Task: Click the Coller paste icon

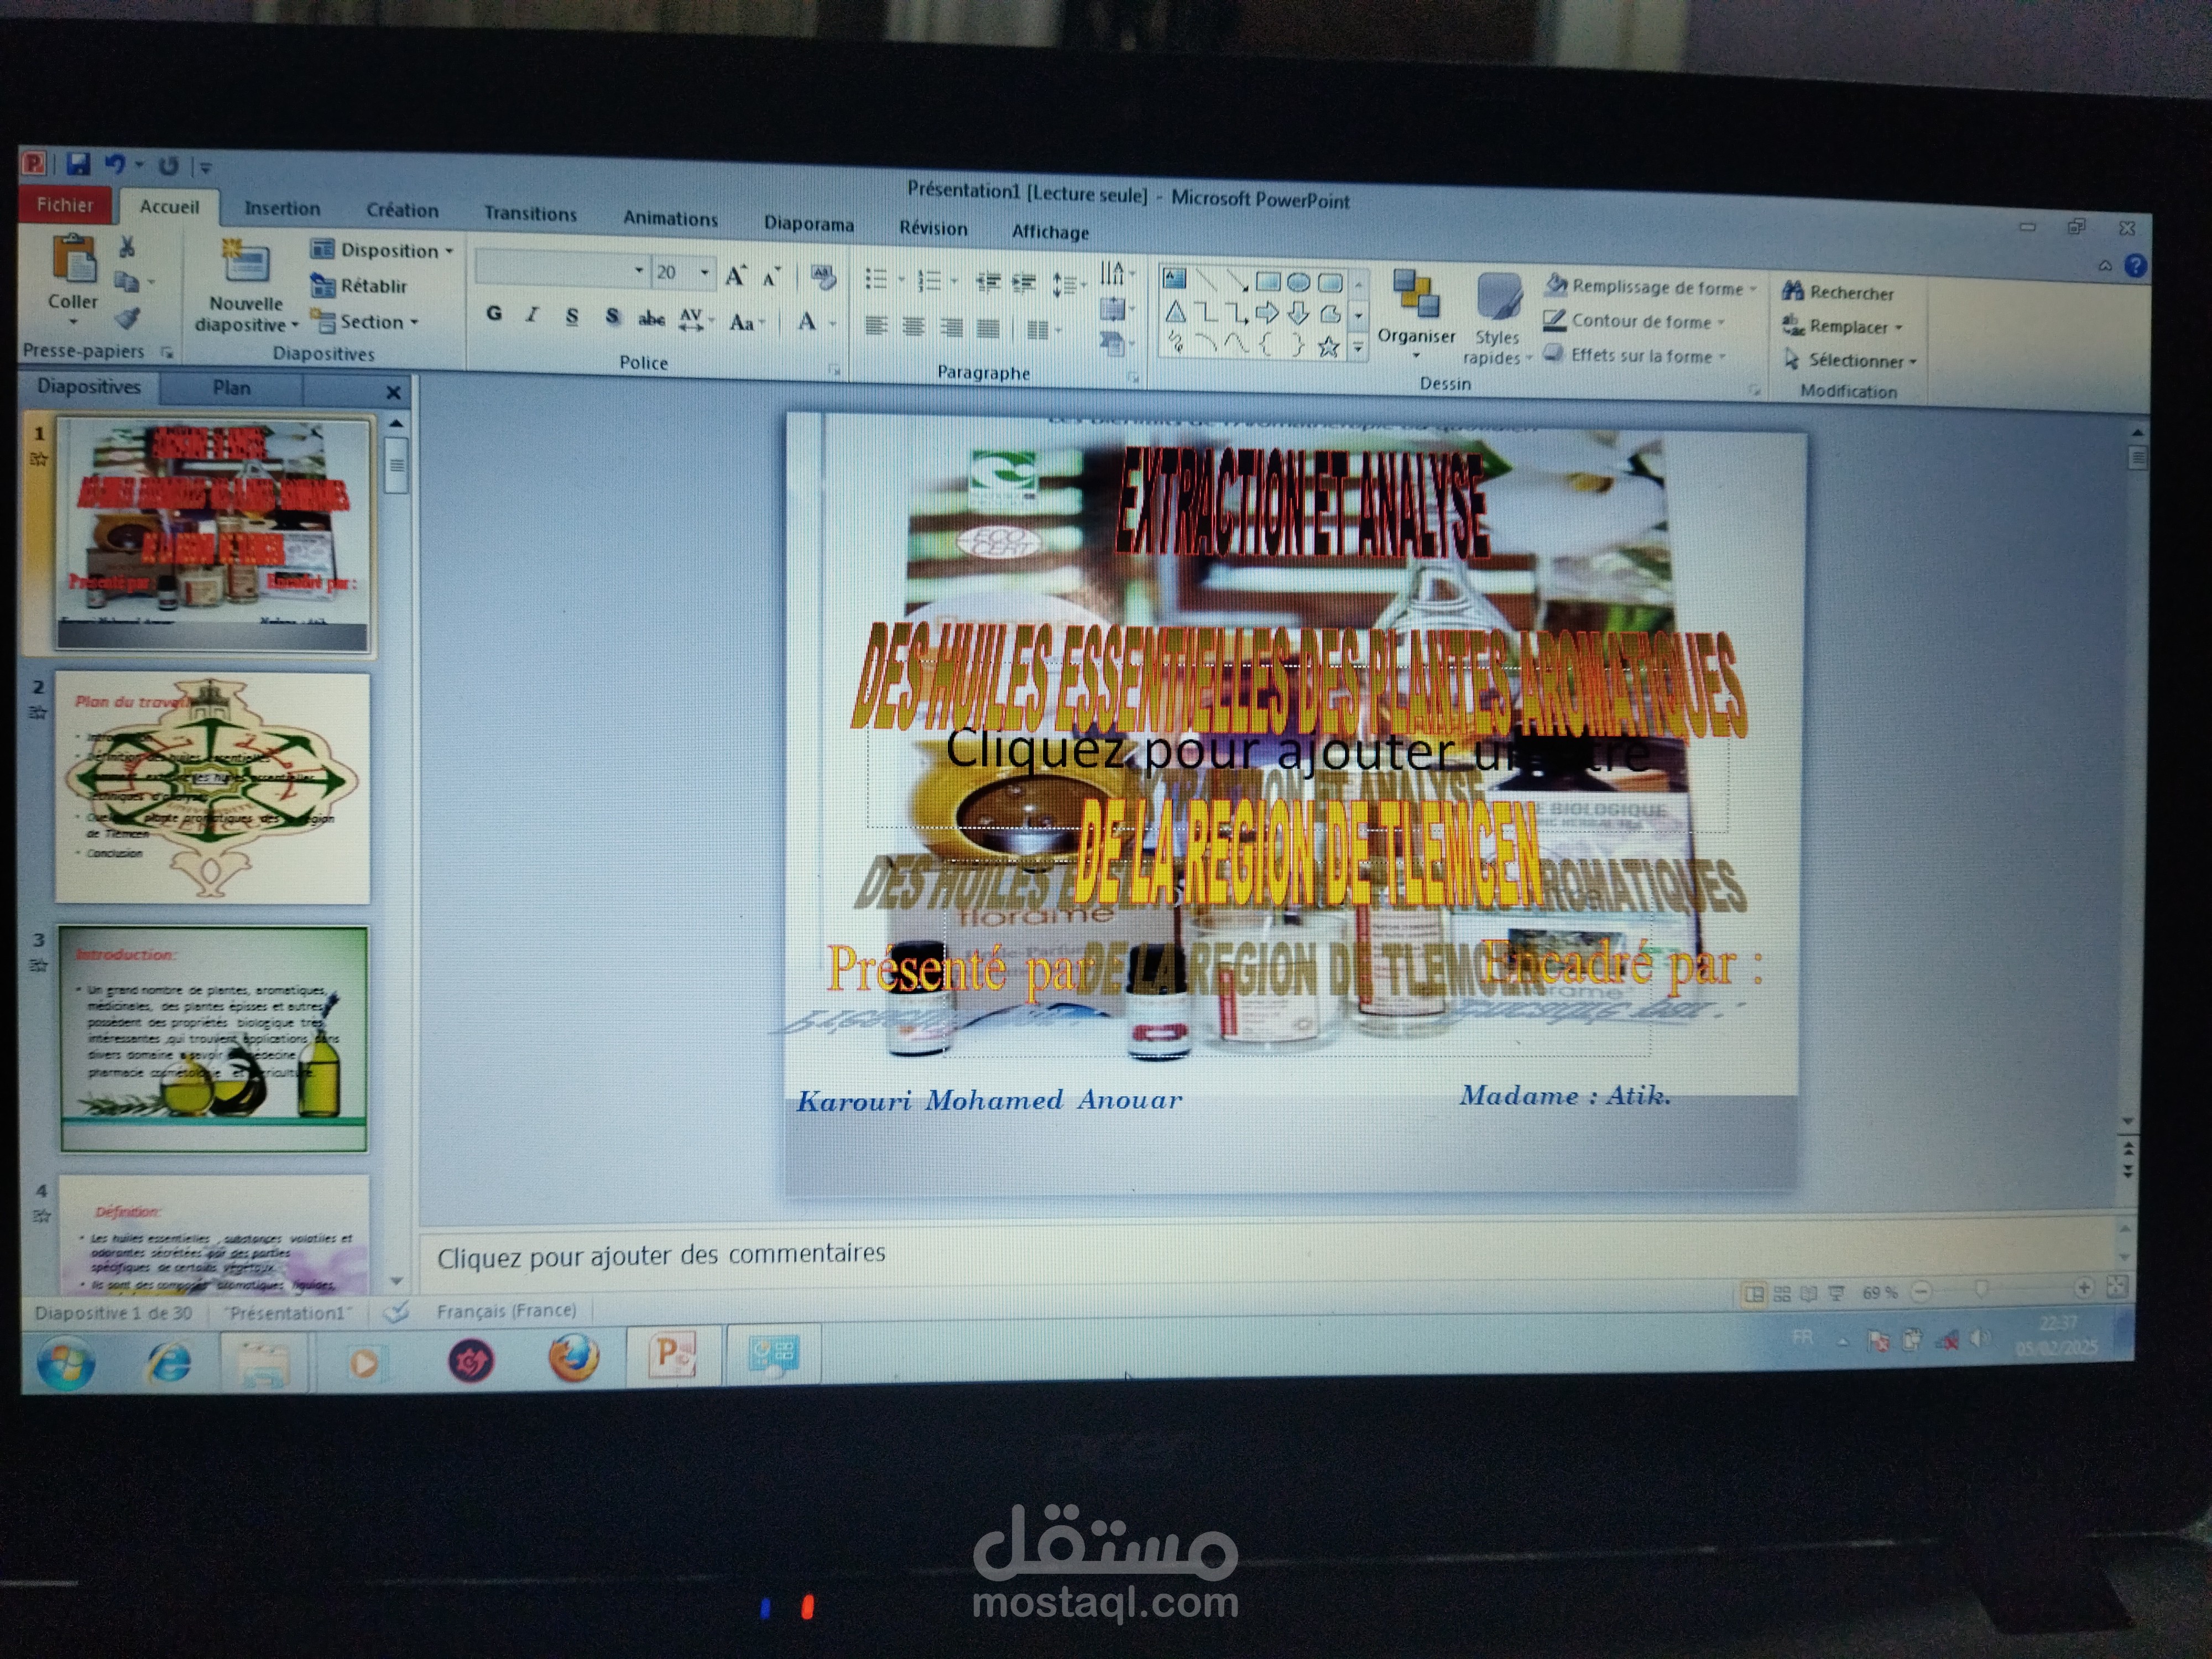Action: [73, 259]
